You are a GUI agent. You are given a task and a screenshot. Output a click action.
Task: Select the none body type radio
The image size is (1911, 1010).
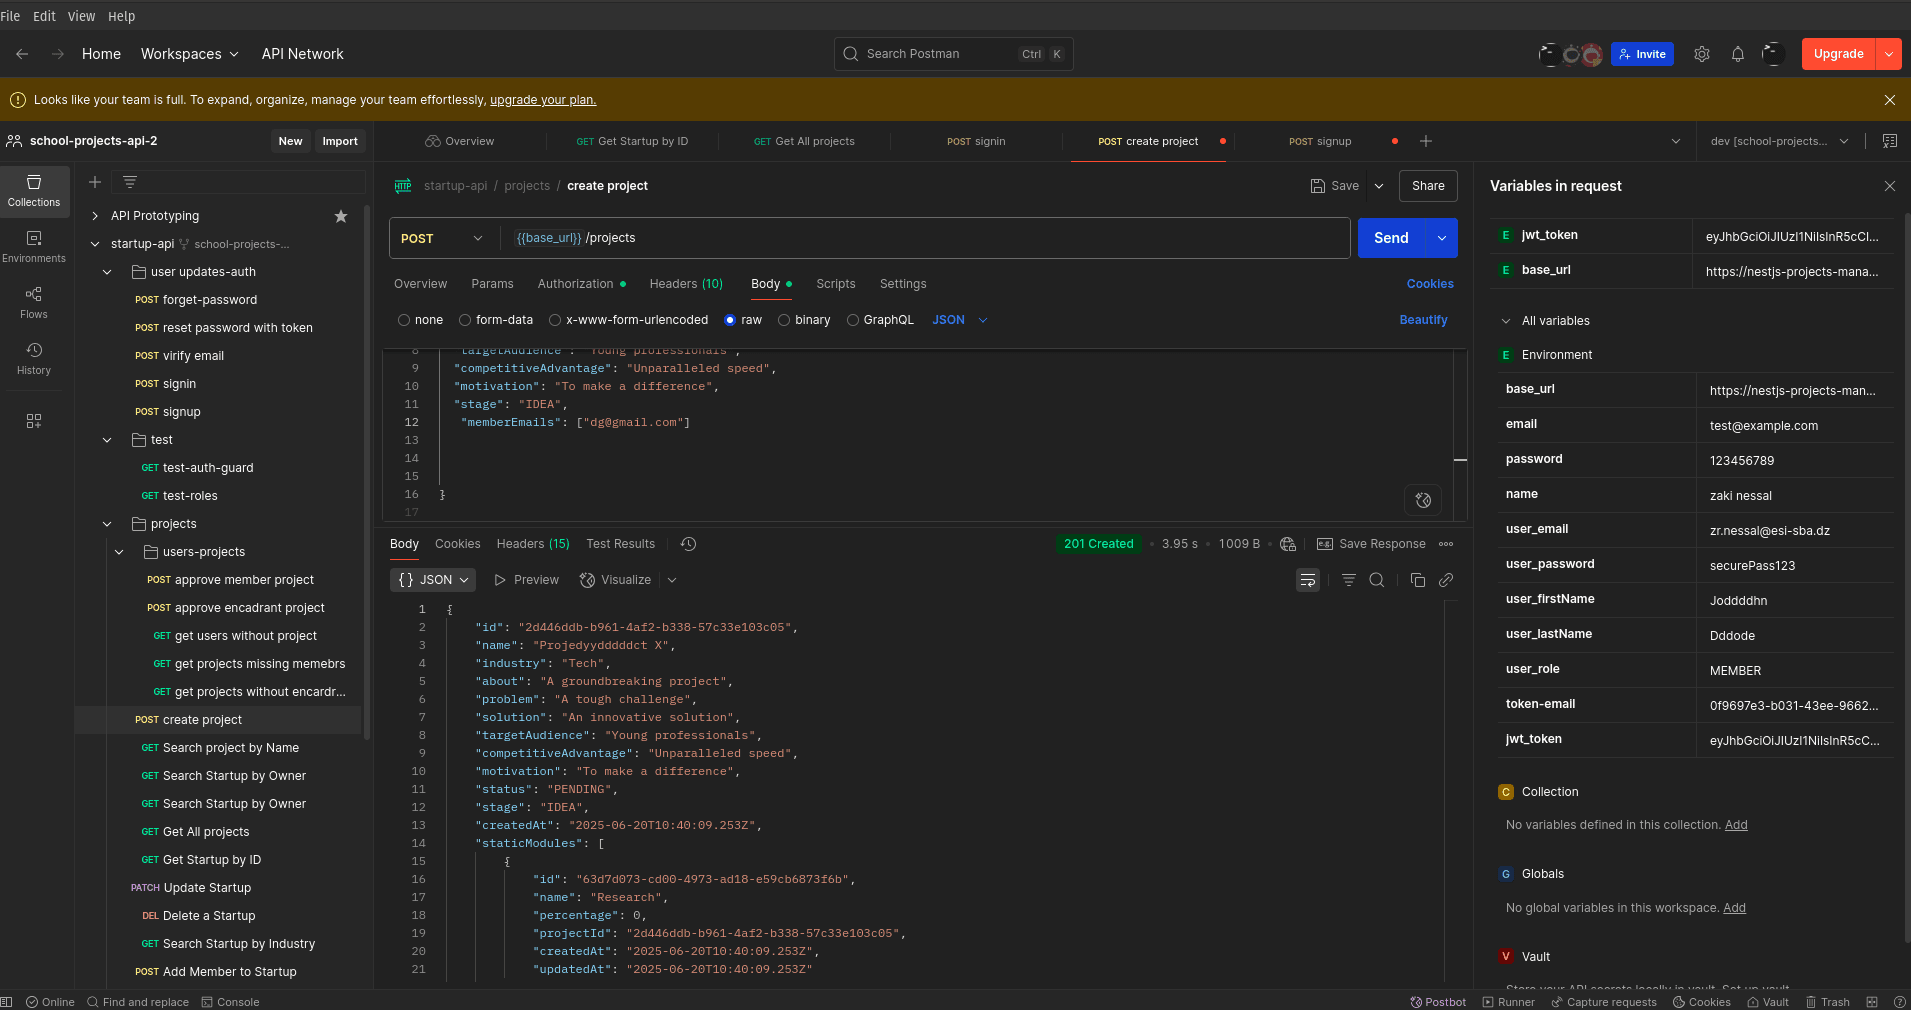(x=404, y=320)
